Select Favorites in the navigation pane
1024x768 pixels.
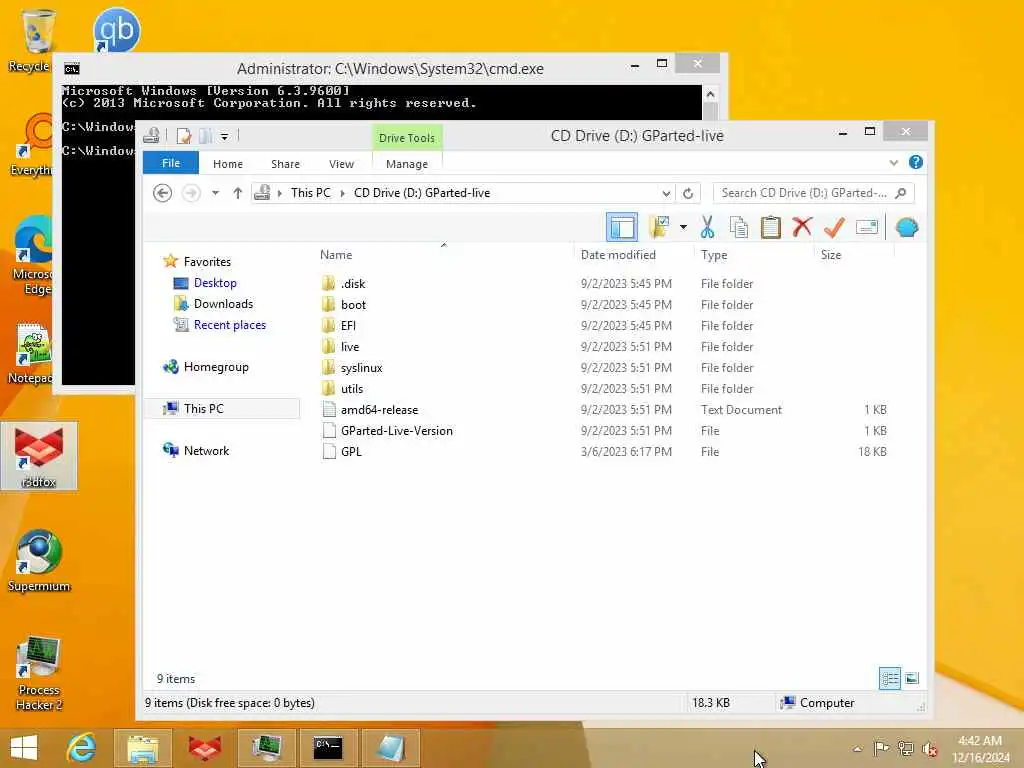206,261
